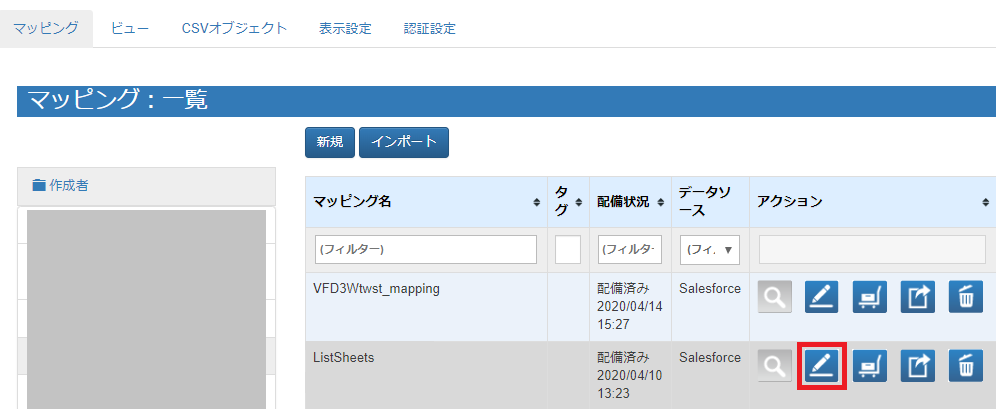The image size is (996, 409).
Task: Click deploy cart icon for ListSheets row
Action: [869, 367]
